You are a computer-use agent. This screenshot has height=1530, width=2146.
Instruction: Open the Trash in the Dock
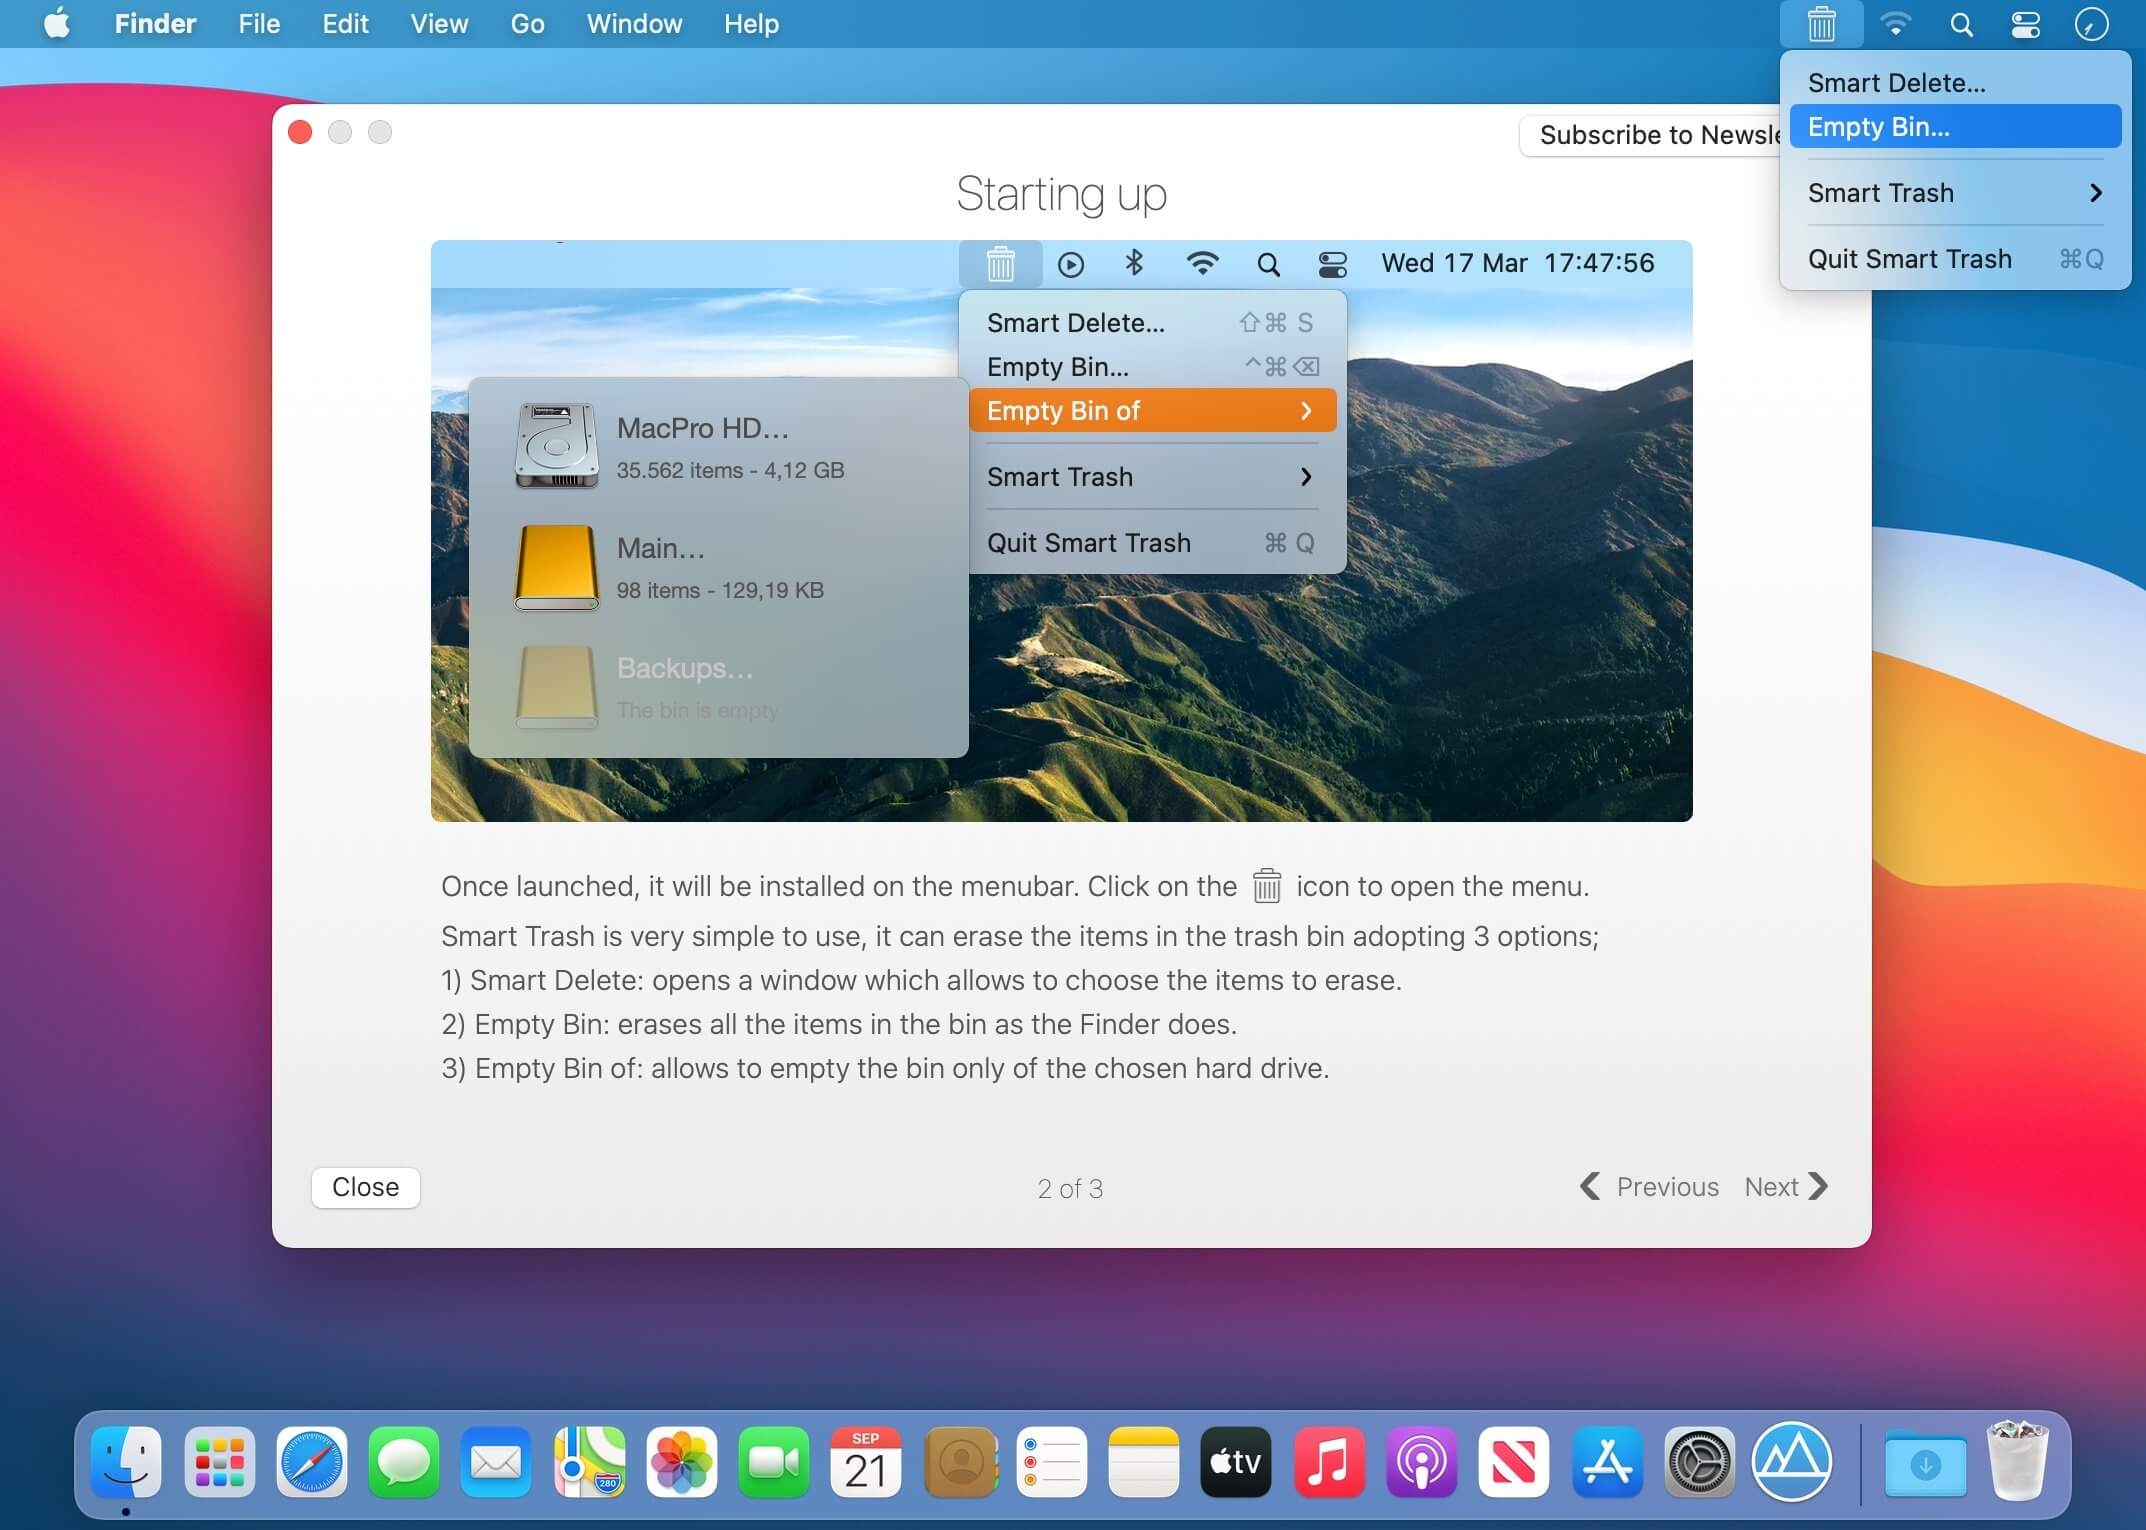pos(2018,1460)
